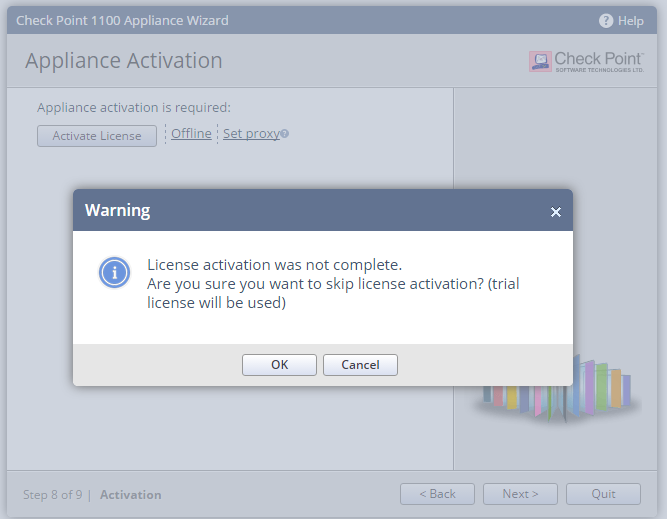The image size is (667, 519).
Task: Click Cancel in the Warning dialog
Action: pos(360,365)
